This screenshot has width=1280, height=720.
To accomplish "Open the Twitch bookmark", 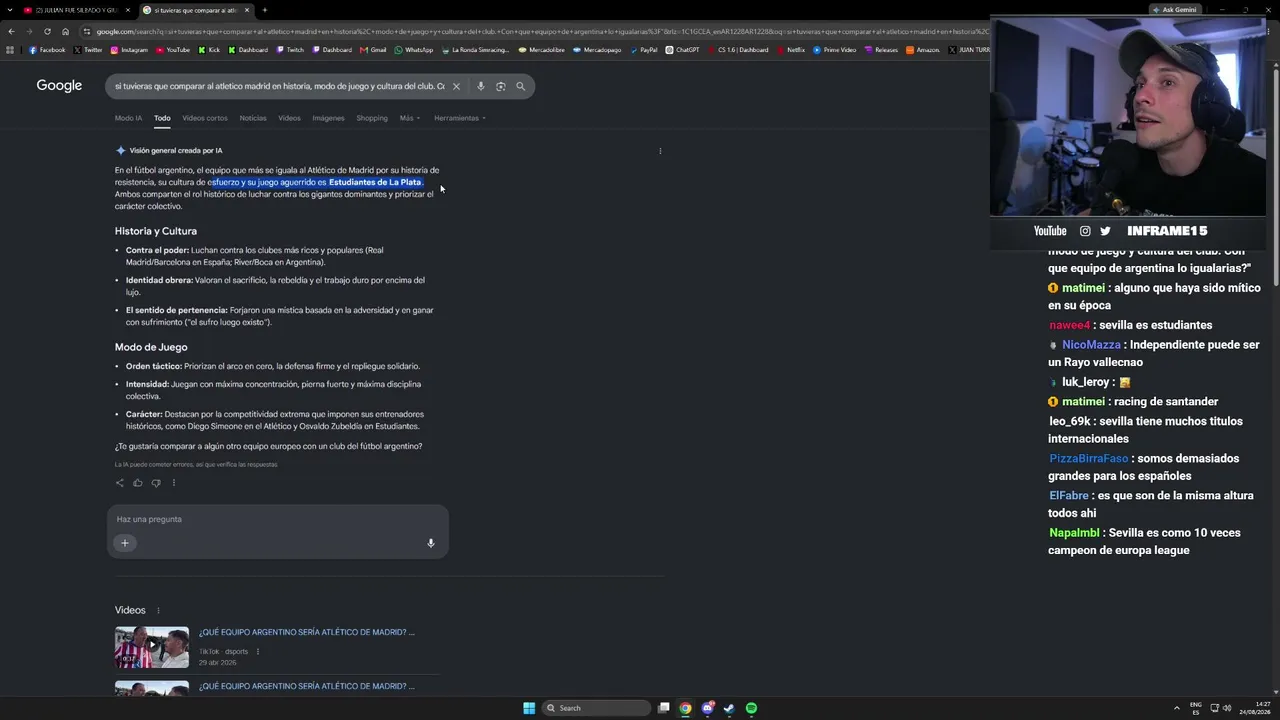I will (x=290, y=50).
